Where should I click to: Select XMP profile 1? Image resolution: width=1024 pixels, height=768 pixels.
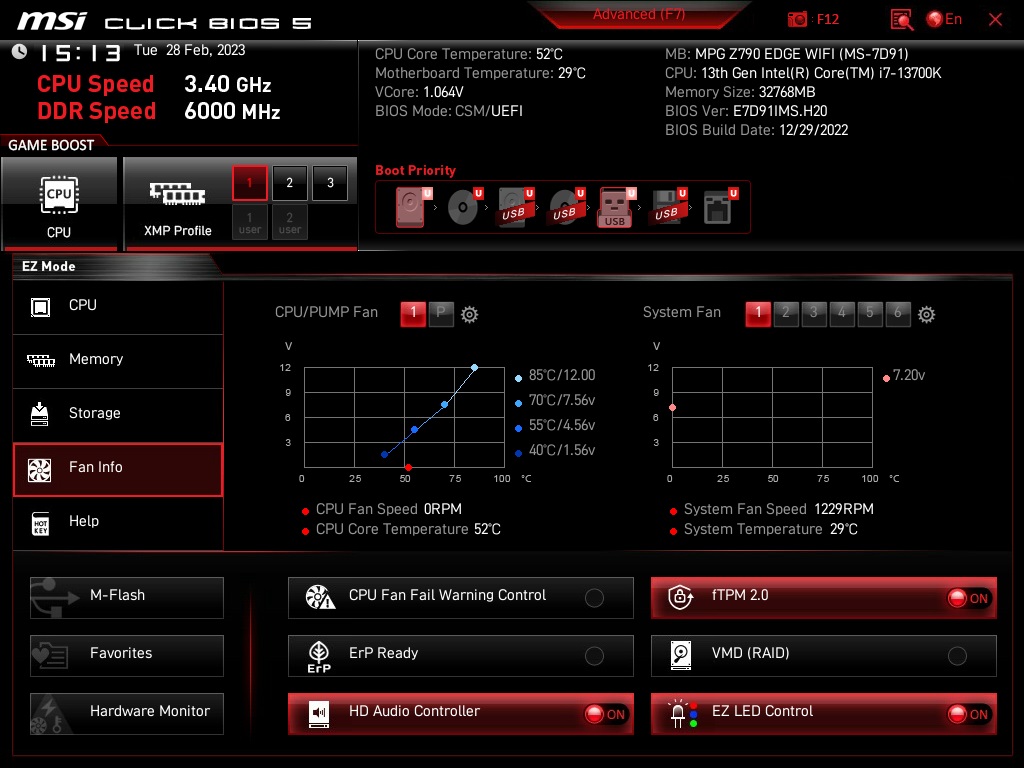249,183
